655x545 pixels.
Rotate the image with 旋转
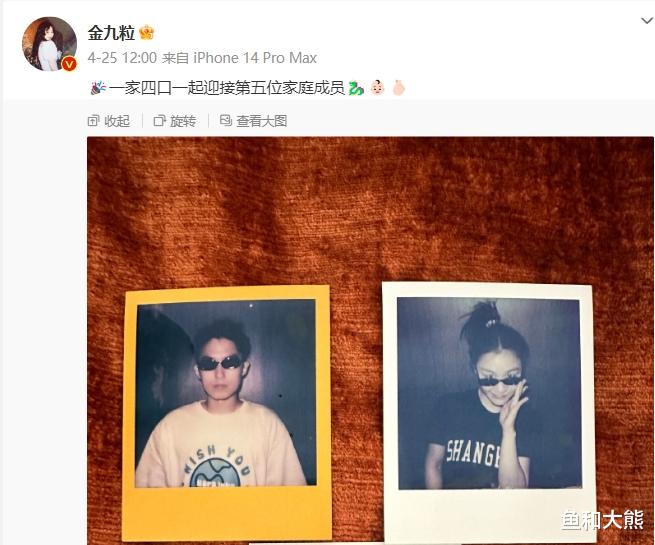tap(175, 121)
